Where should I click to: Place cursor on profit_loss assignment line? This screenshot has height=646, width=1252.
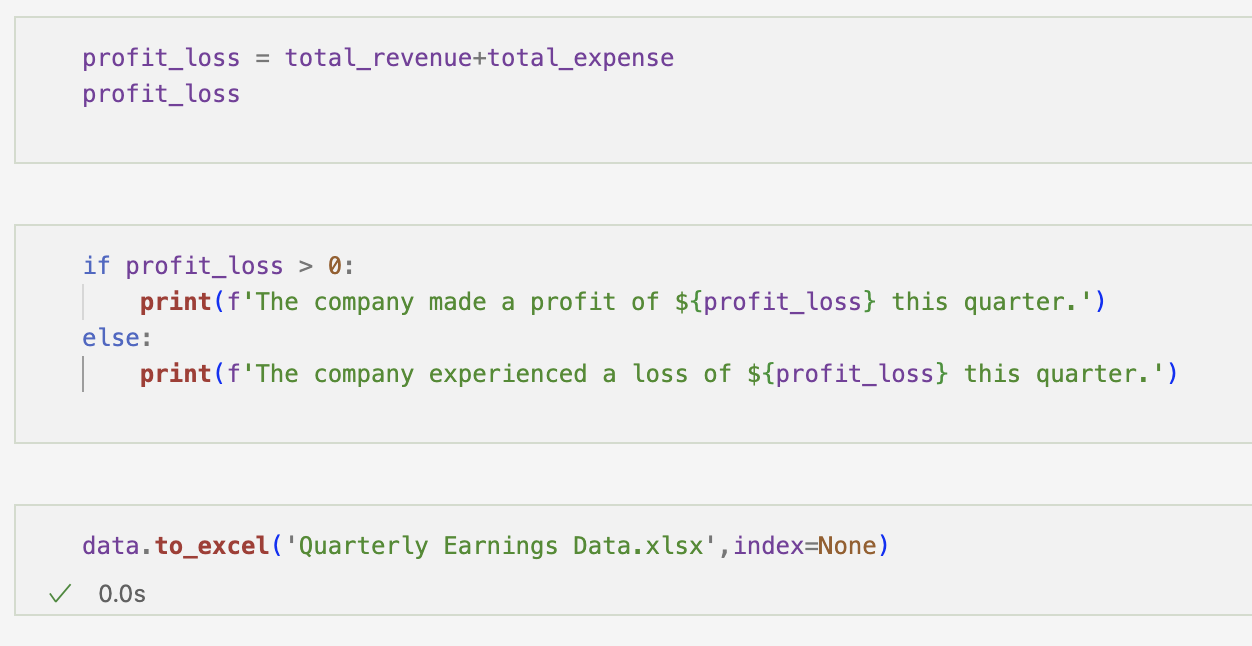click(x=378, y=58)
